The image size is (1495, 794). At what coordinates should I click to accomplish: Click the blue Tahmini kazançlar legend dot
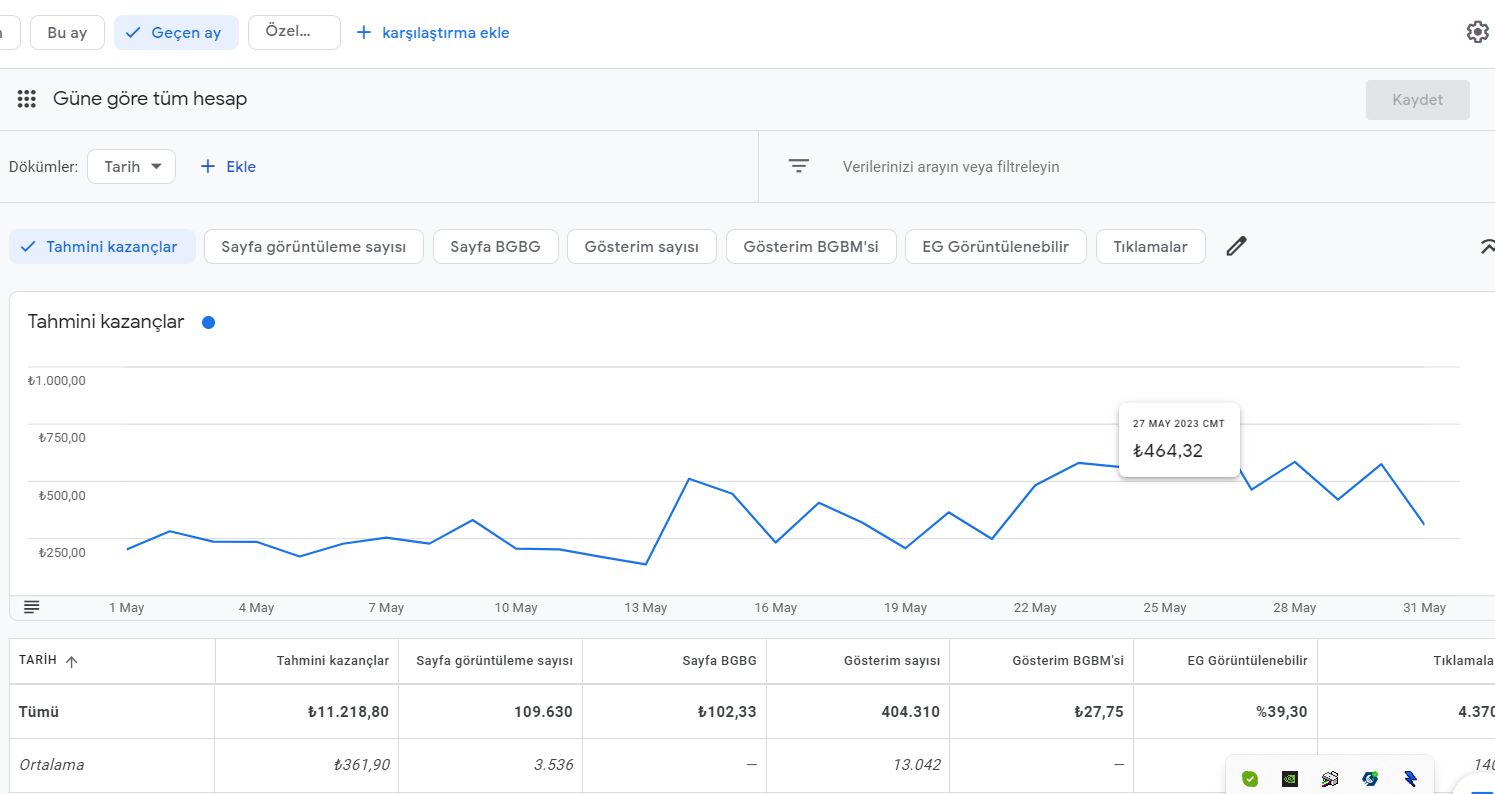208,322
